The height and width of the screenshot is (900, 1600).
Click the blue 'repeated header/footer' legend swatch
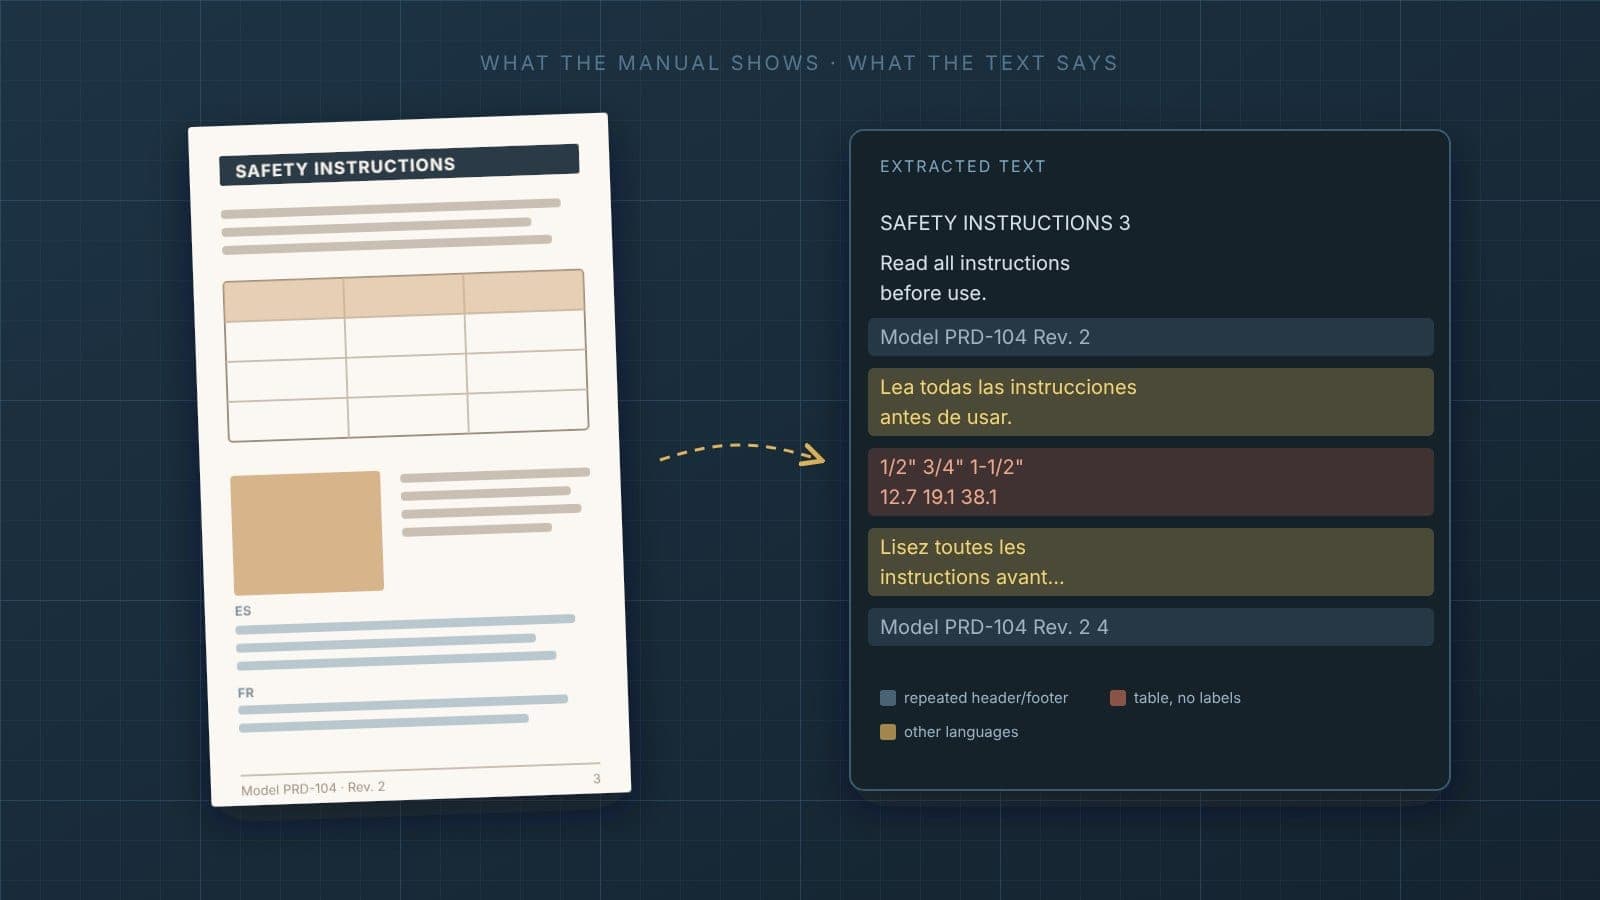pyautogui.click(x=888, y=698)
